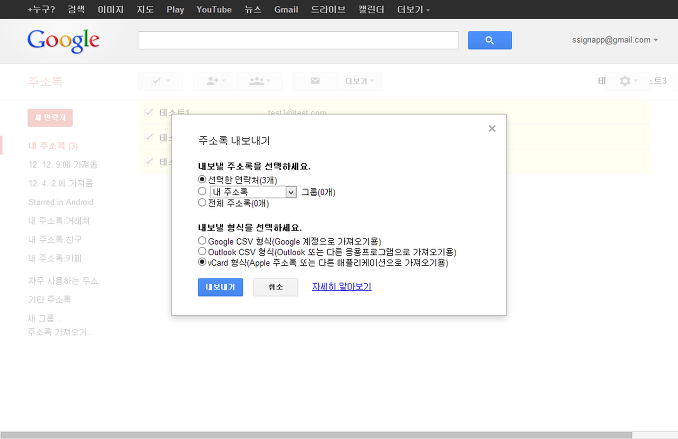
Task: Click the email envelope icon button
Action: pos(315,81)
